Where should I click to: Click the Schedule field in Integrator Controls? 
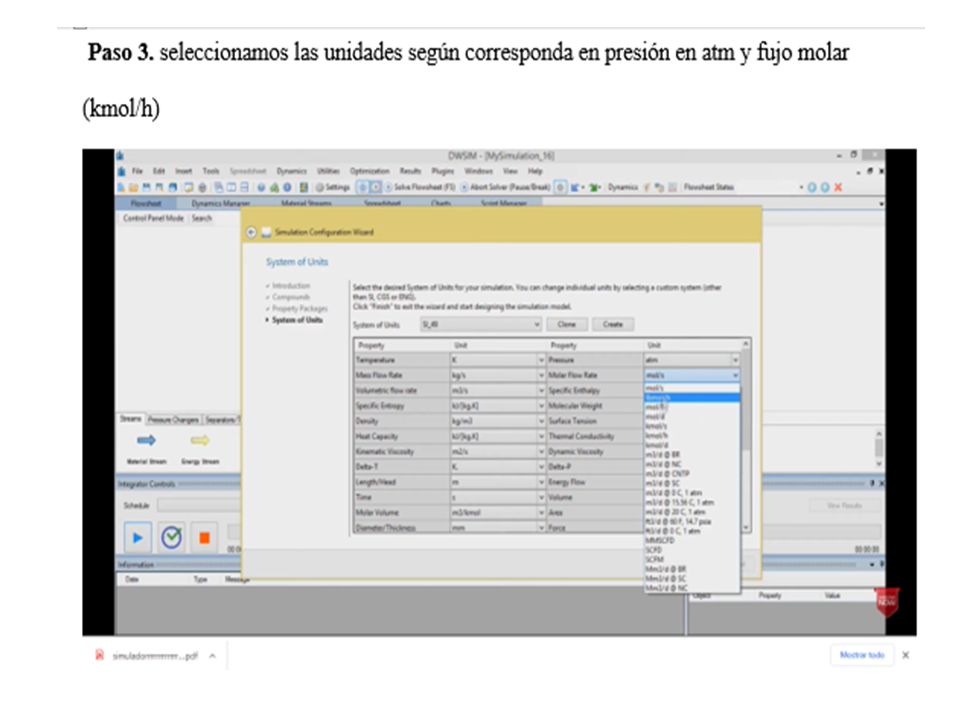click(199, 506)
